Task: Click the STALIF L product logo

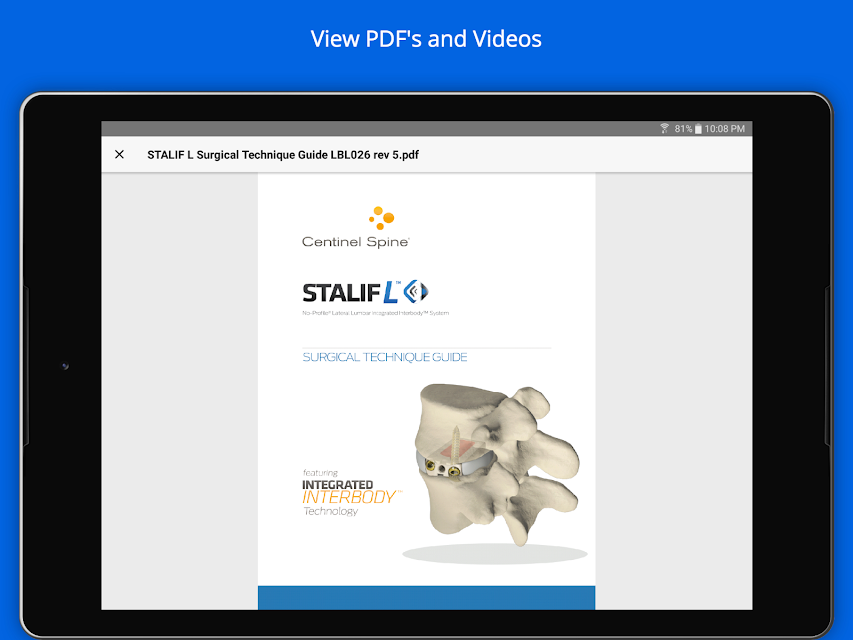Action: click(x=366, y=292)
